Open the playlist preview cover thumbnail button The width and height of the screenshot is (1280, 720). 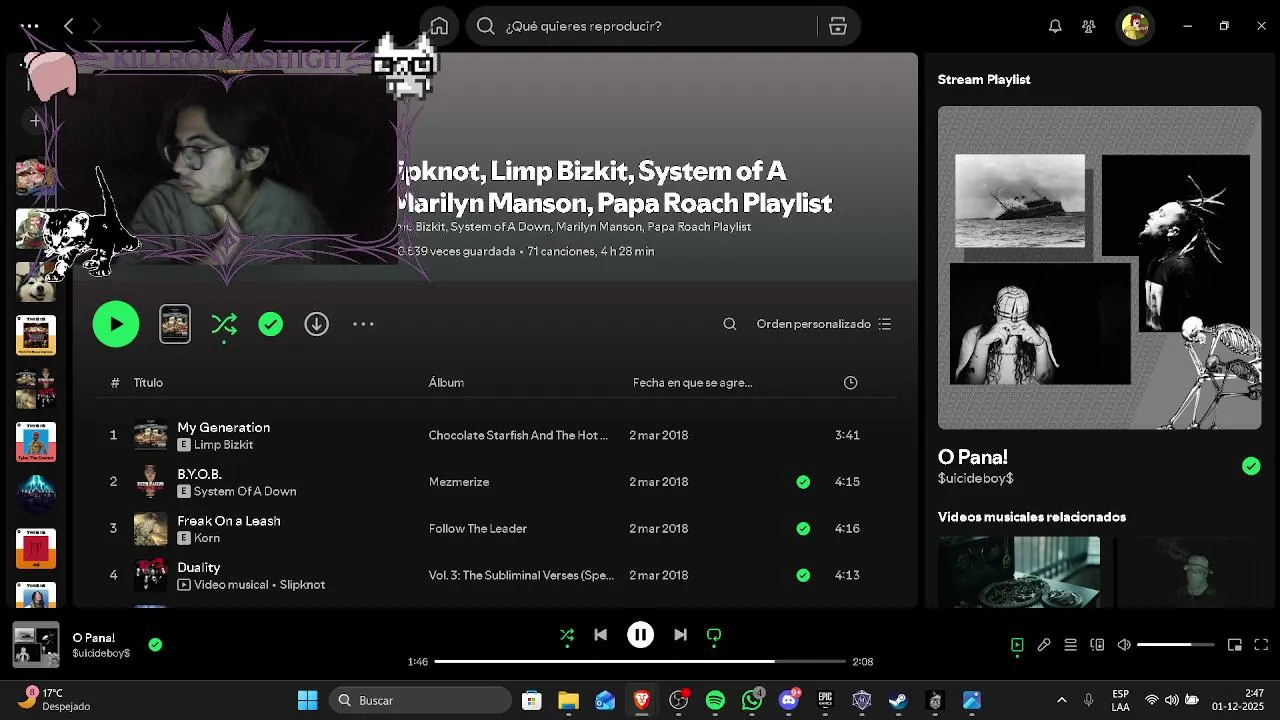(x=175, y=324)
